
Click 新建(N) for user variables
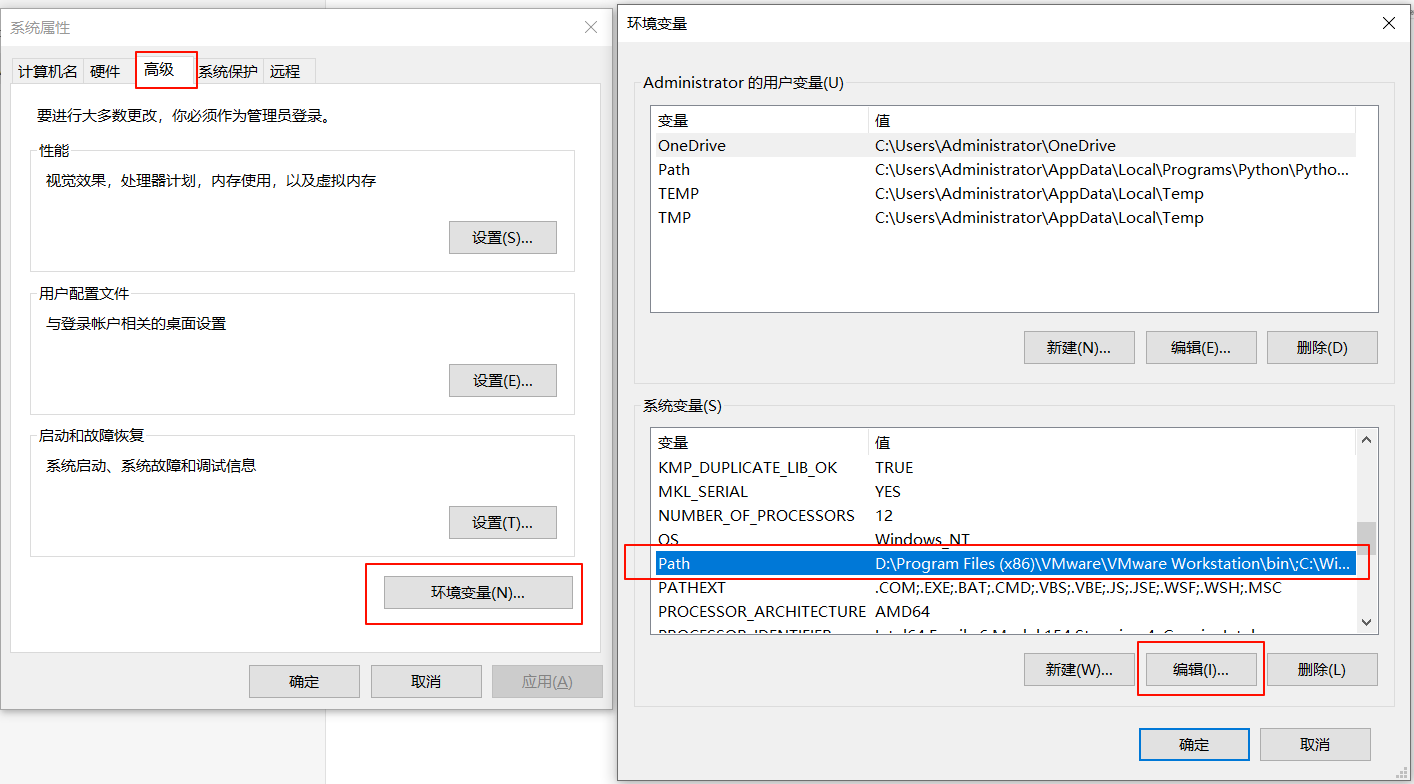(1078, 347)
